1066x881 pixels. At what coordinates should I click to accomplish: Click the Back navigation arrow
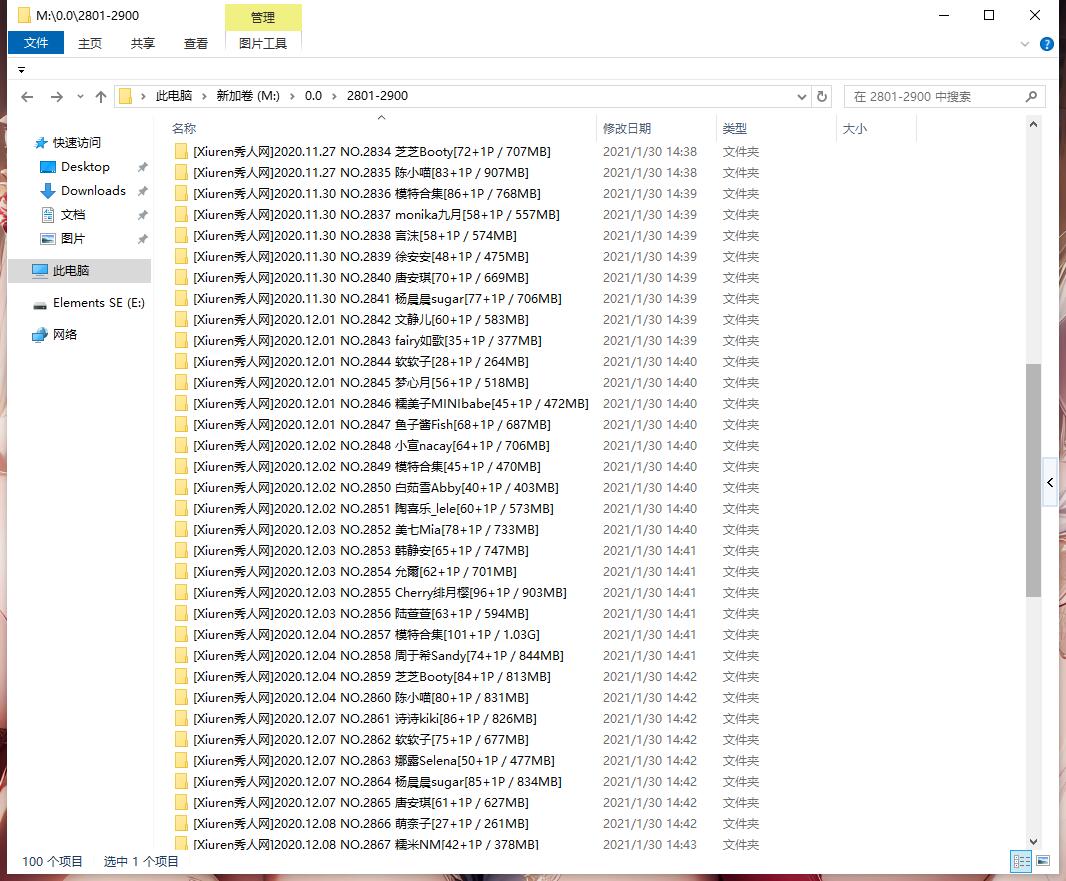(x=27, y=97)
